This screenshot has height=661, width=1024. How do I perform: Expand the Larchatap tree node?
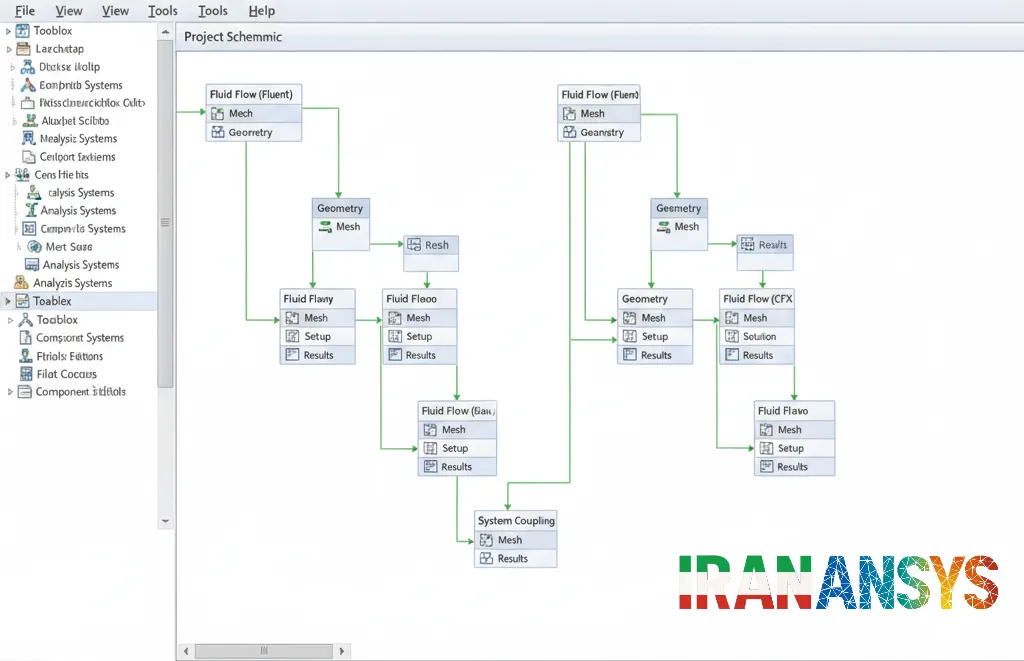[8, 49]
